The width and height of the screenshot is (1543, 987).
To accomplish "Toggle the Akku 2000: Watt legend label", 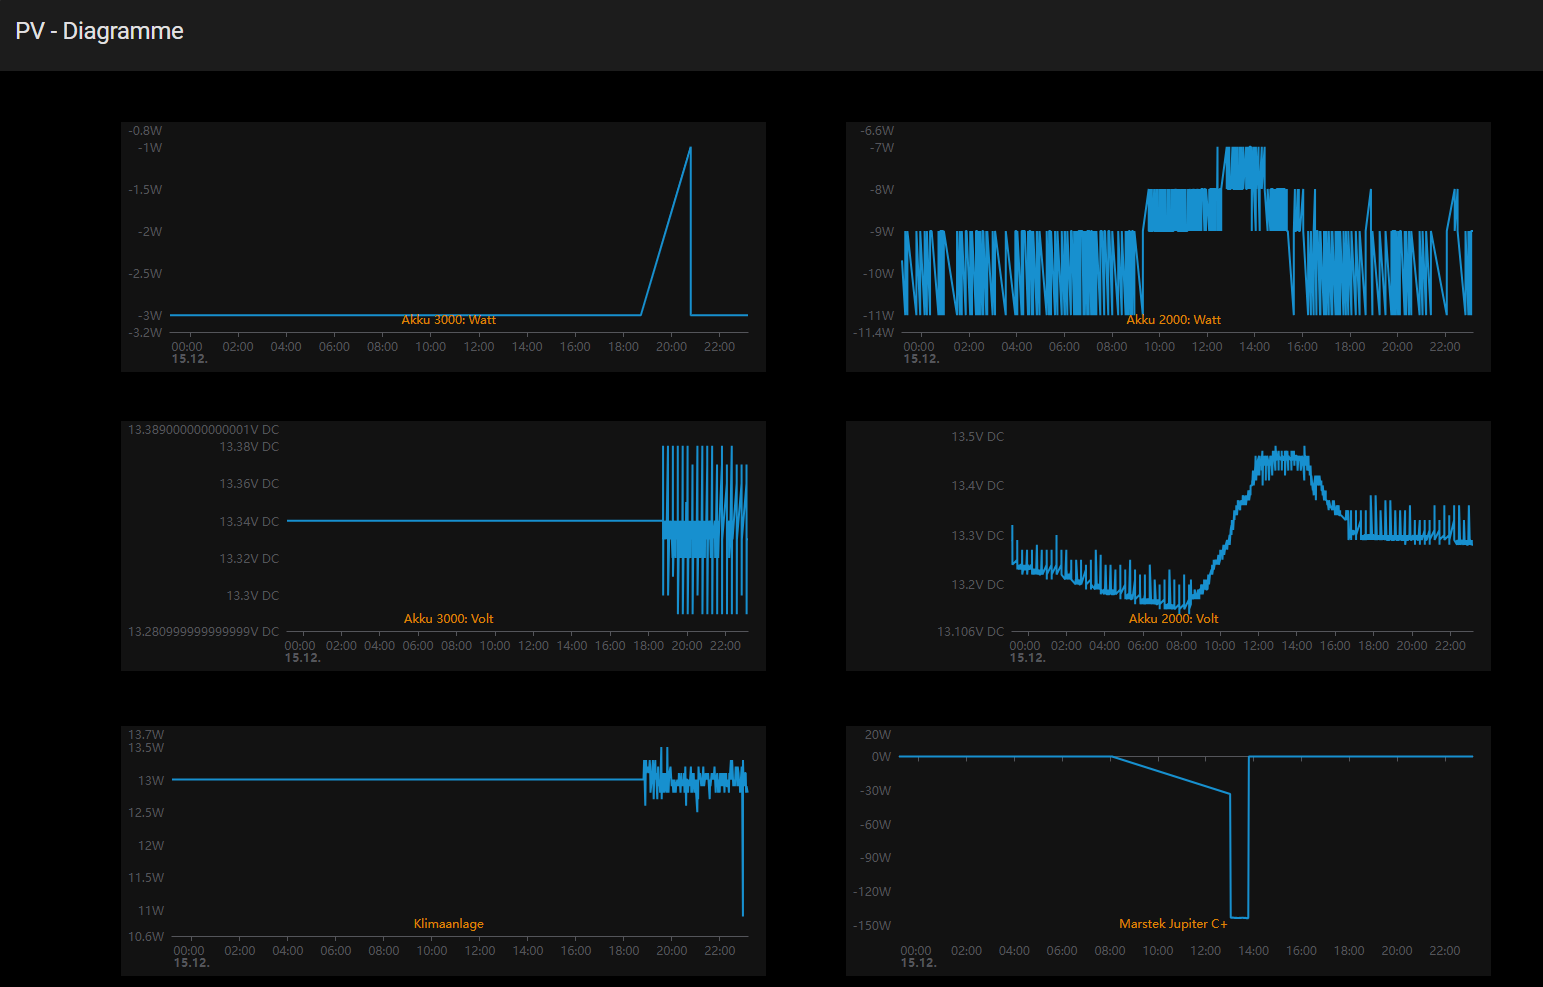I will (1173, 320).
